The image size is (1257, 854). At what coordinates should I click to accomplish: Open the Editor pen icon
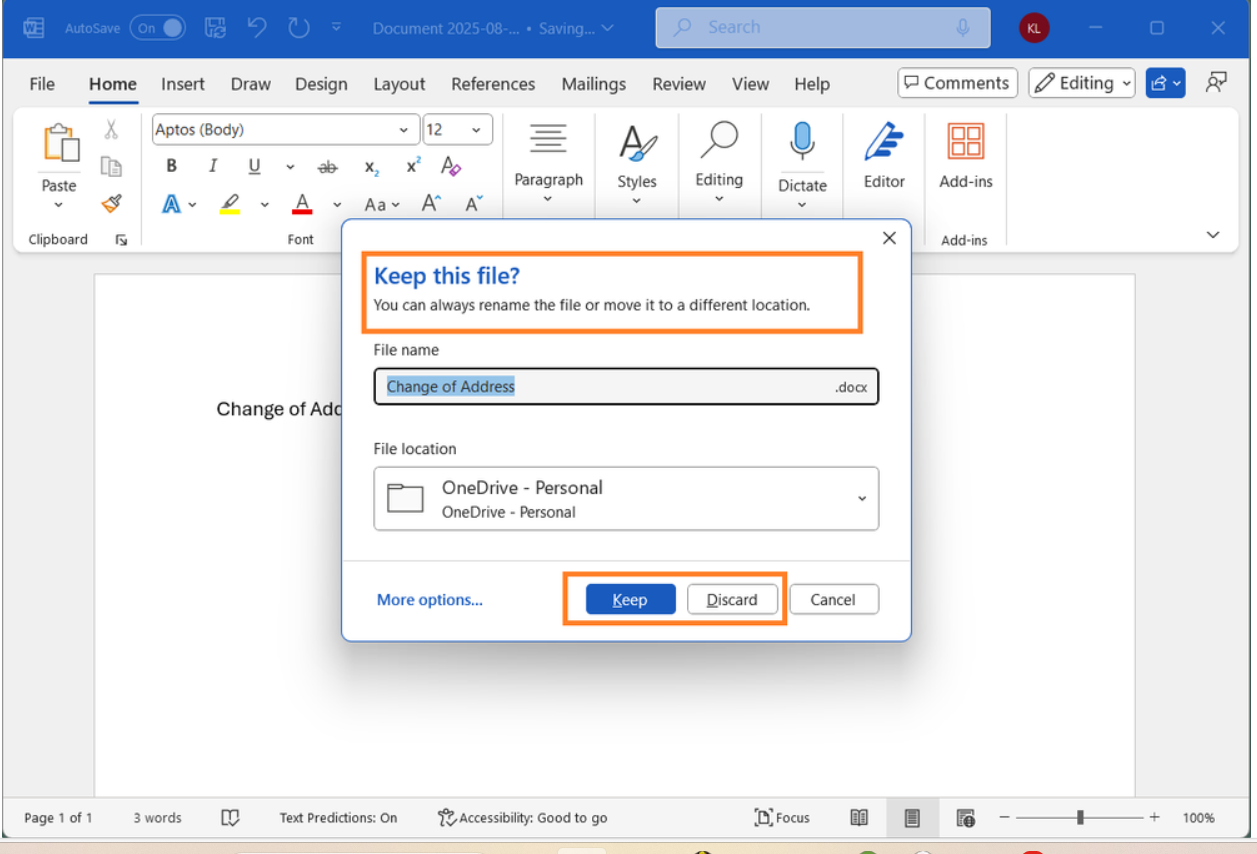pyautogui.click(x=883, y=142)
